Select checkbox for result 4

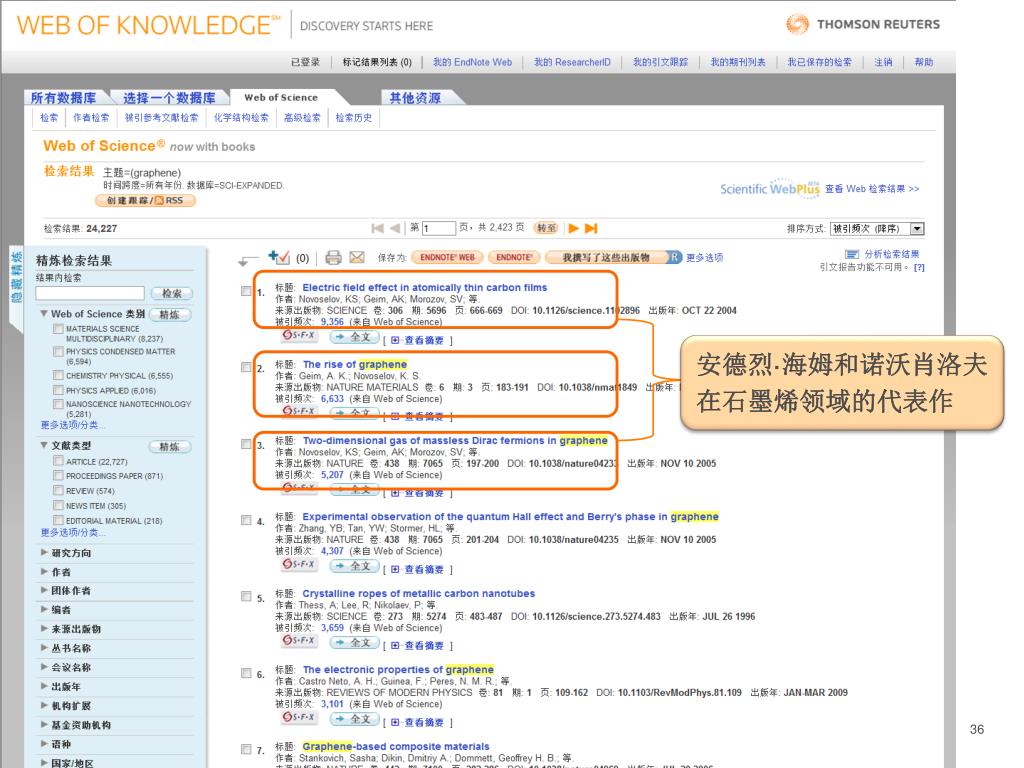(x=246, y=520)
